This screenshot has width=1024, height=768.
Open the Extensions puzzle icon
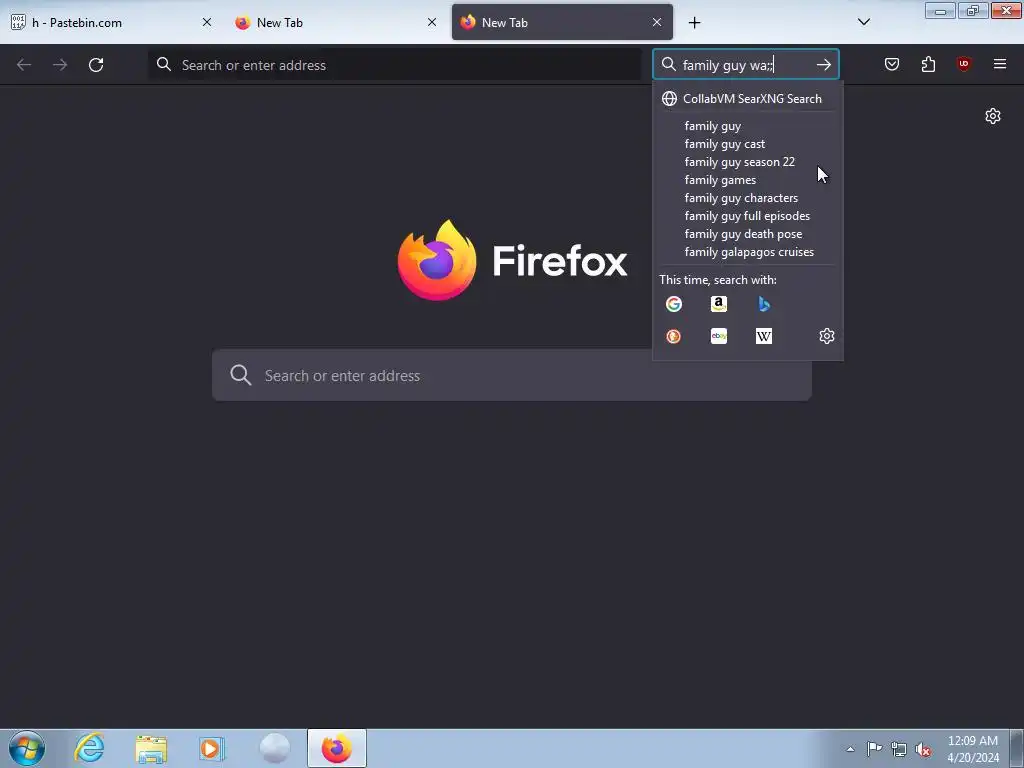[x=928, y=64]
